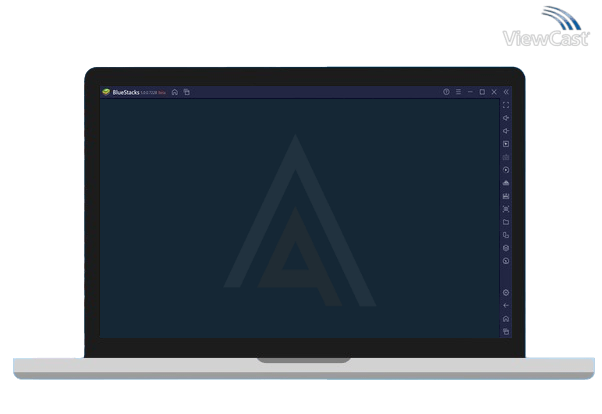Click the square play-arrow icon in sidebar
The height and width of the screenshot is (414, 602).
point(506,144)
